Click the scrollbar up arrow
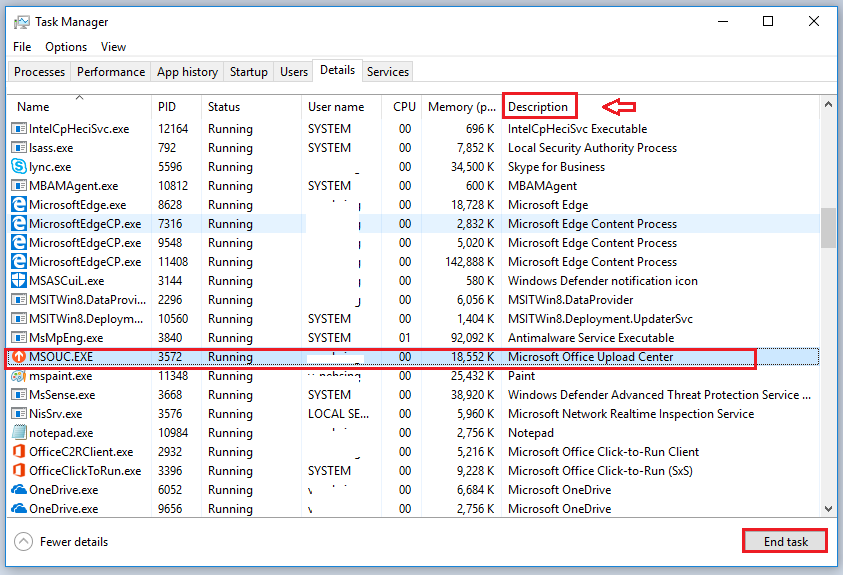Viewport: 843px width, 575px height. 828,105
